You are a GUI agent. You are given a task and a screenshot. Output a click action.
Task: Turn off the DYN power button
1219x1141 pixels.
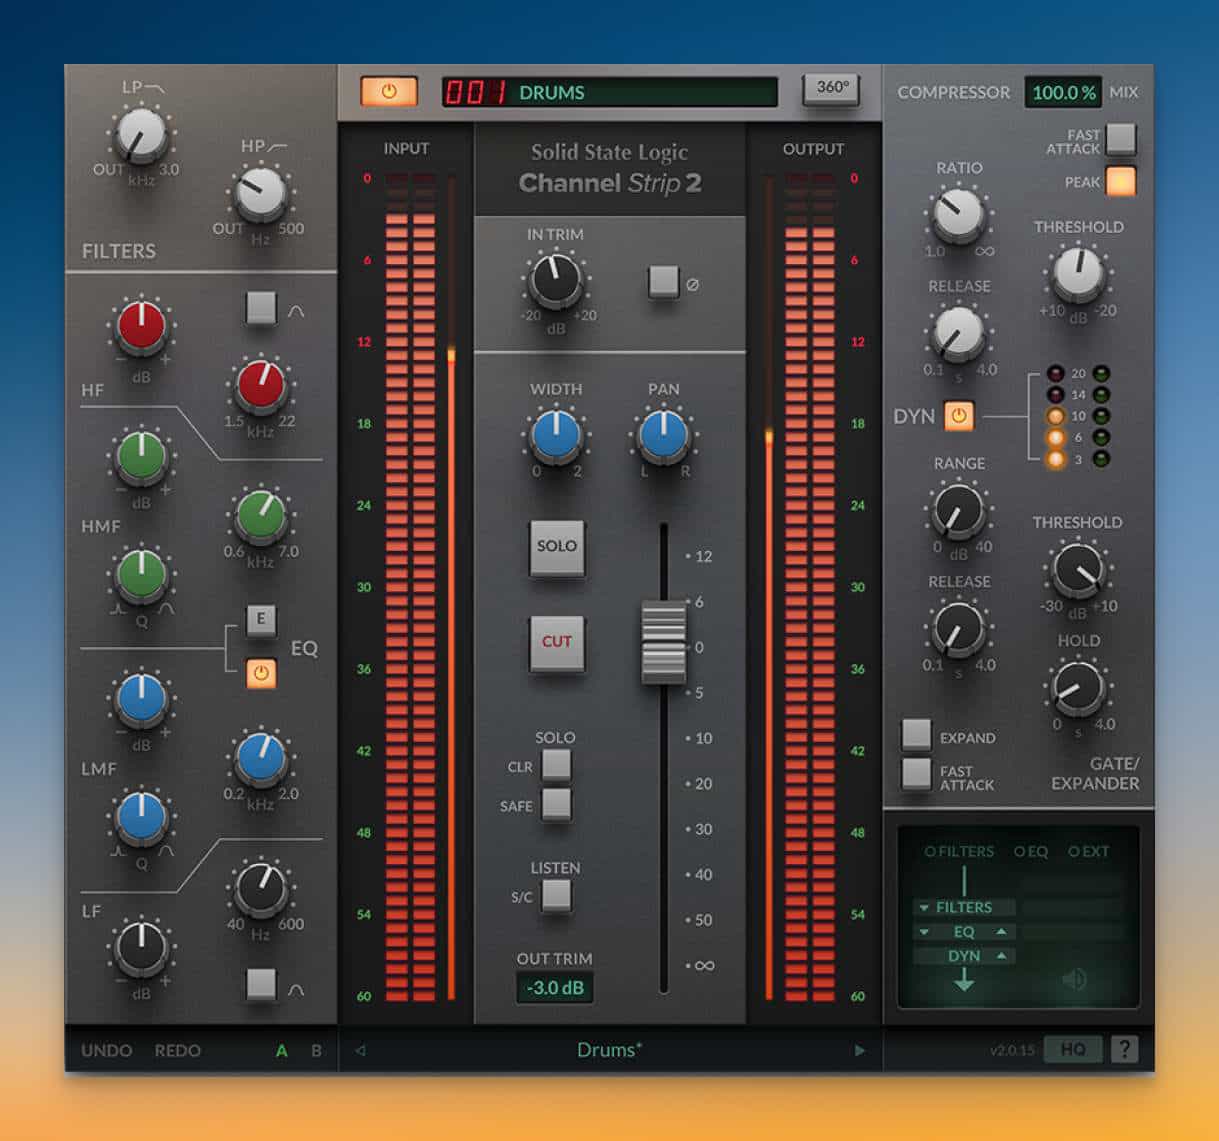958,416
